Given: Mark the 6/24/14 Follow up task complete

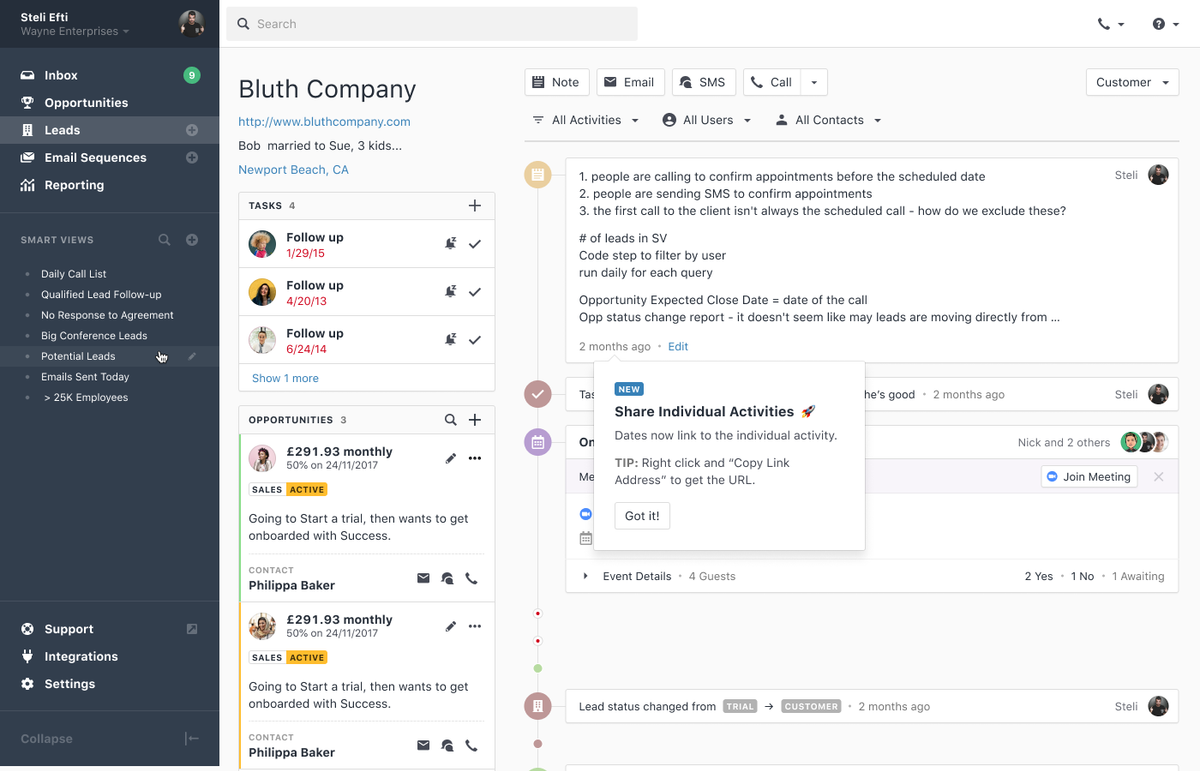Looking at the screenshot, I should 475,340.
